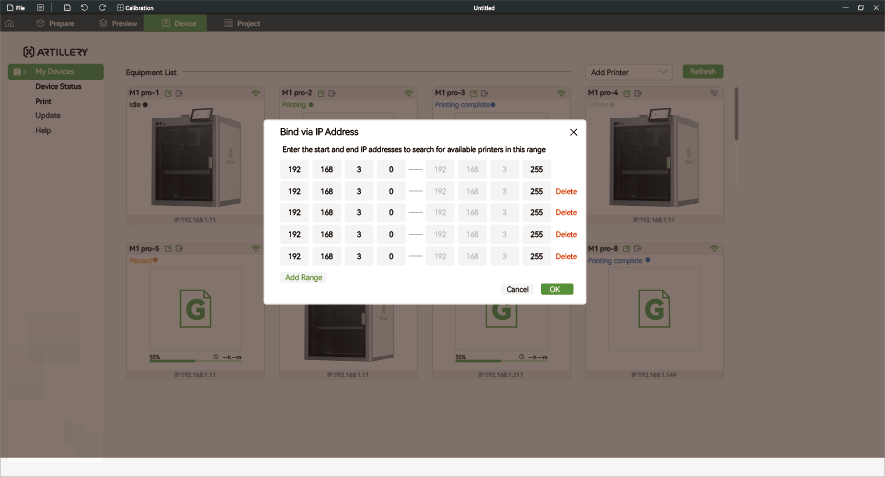Click the Undo arrow icon
Viewport: 885px width, 477px height.
(x=84, y=8)
